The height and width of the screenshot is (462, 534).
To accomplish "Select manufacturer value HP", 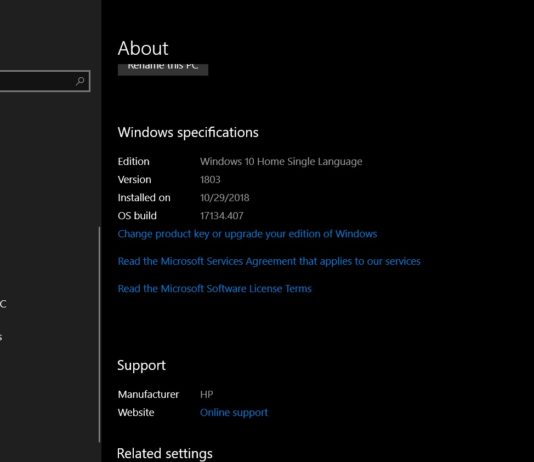I will (206, 394).
